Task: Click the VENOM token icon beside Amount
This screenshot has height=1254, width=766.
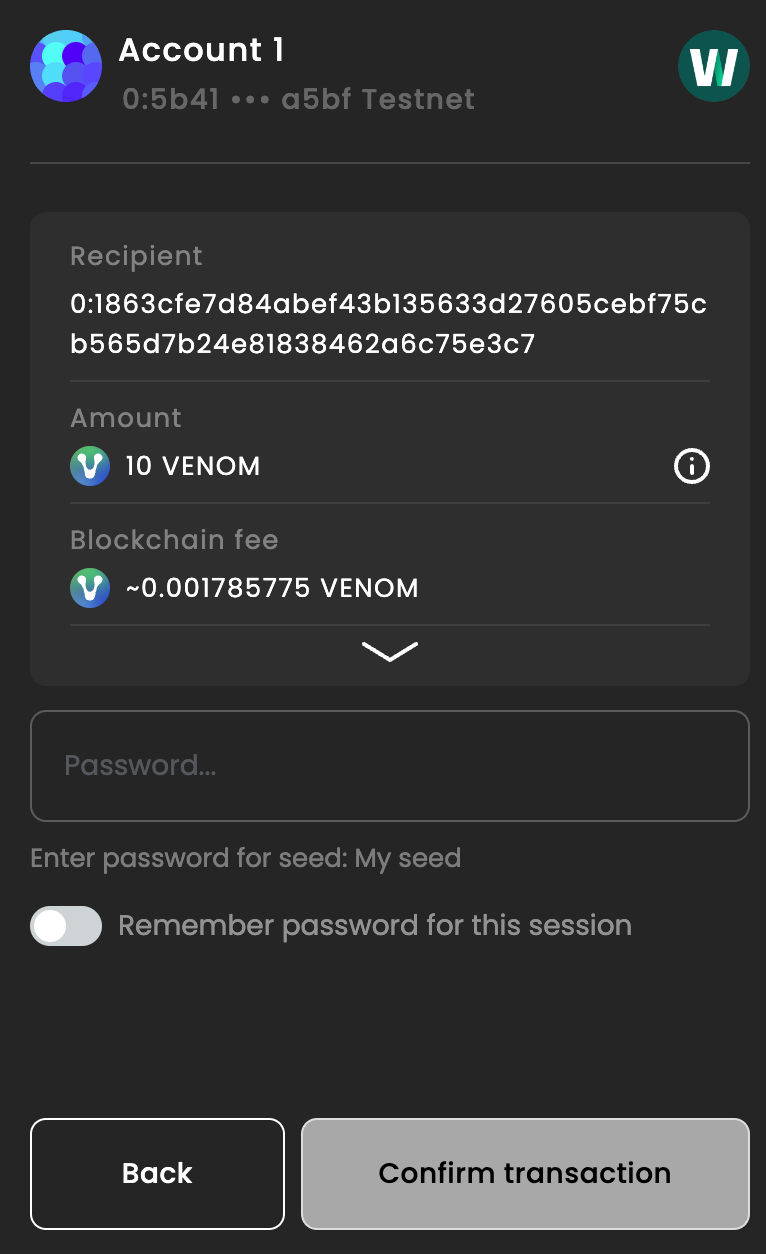Action: (90, 466)
